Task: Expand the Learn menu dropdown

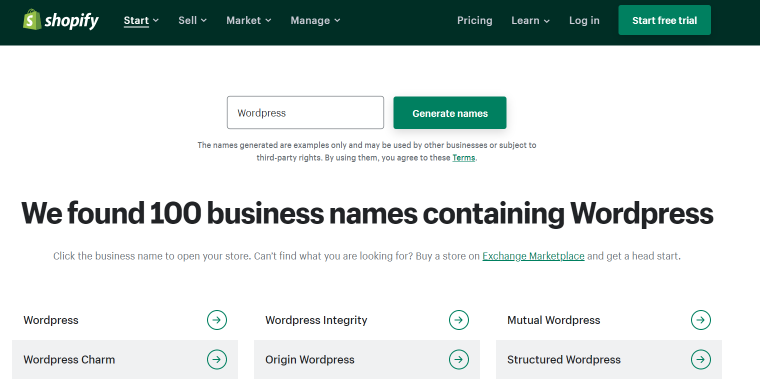Action: click(x=530, y=20)
